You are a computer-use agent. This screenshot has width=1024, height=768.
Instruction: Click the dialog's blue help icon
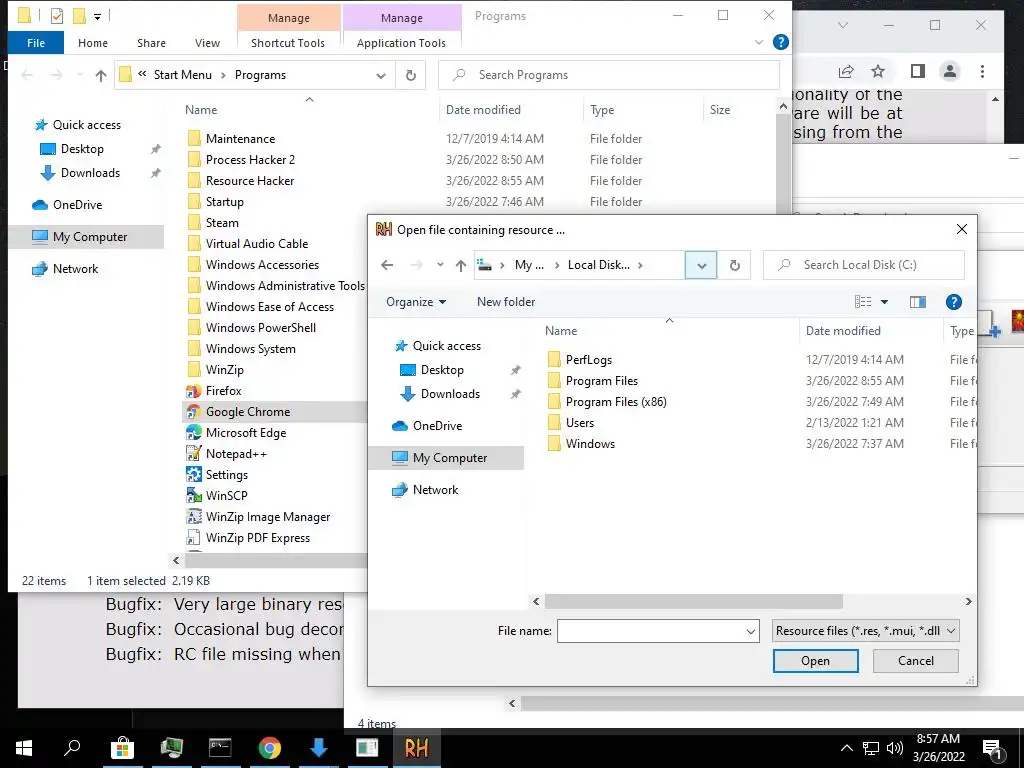coord(953,302)
